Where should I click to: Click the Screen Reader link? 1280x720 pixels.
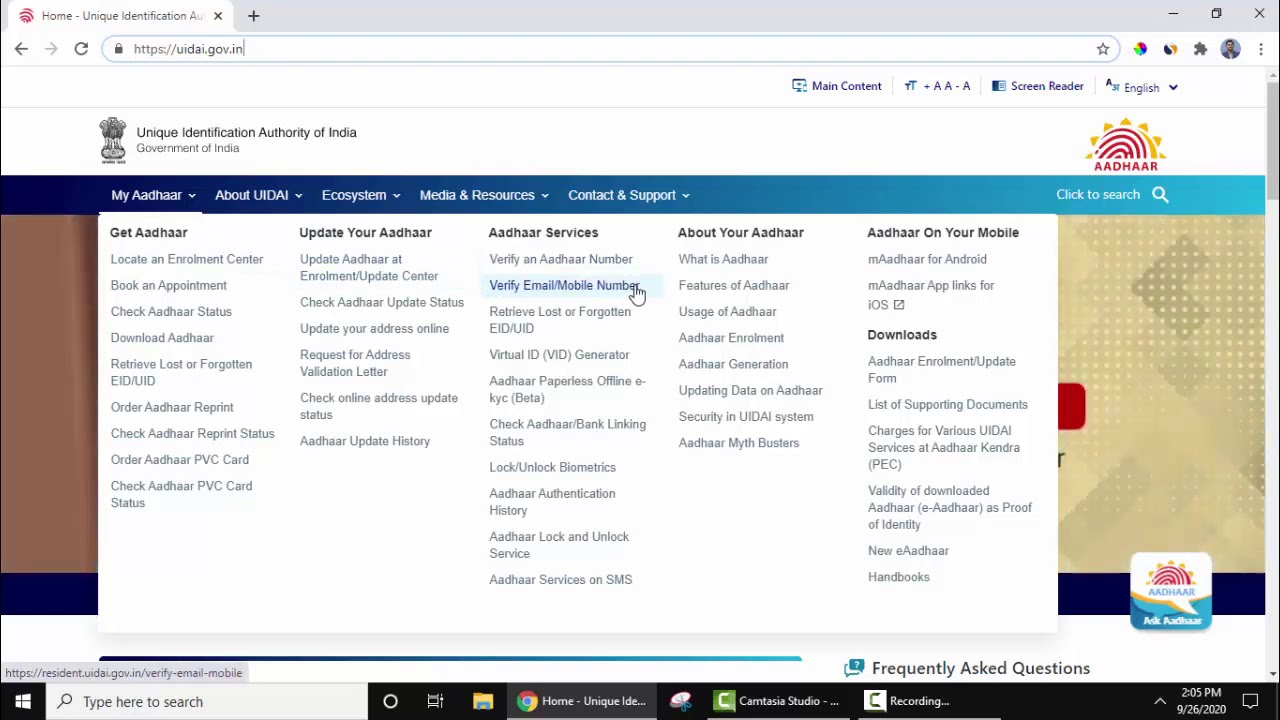click(x=1037, y=86)
